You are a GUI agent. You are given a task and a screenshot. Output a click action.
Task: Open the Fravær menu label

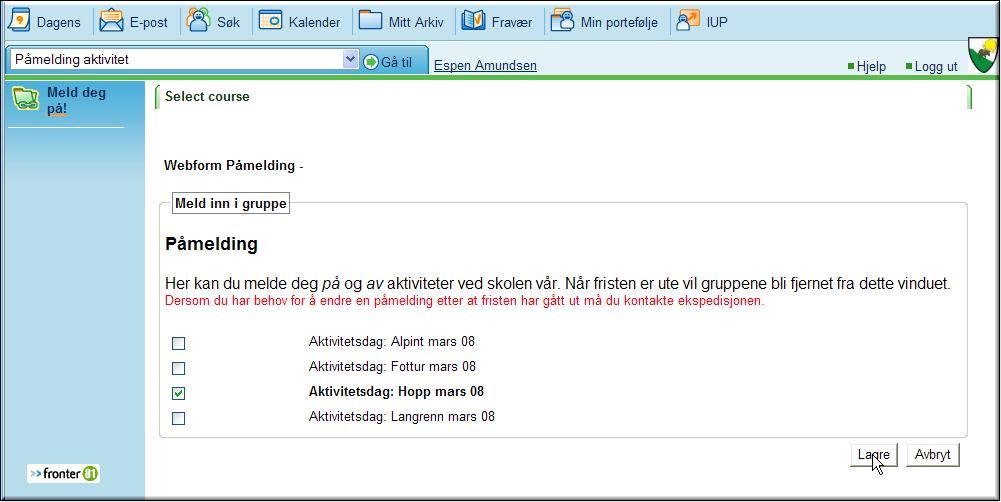512,22
